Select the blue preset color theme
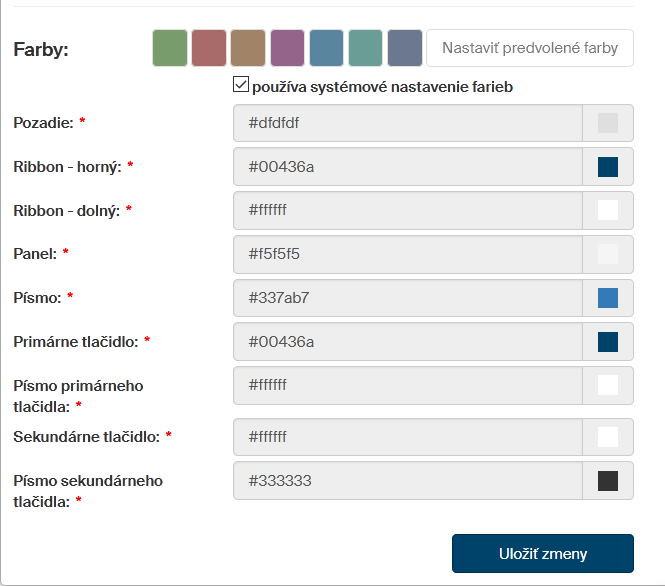Viewport: 665px width, 586px height. point(326,48)
